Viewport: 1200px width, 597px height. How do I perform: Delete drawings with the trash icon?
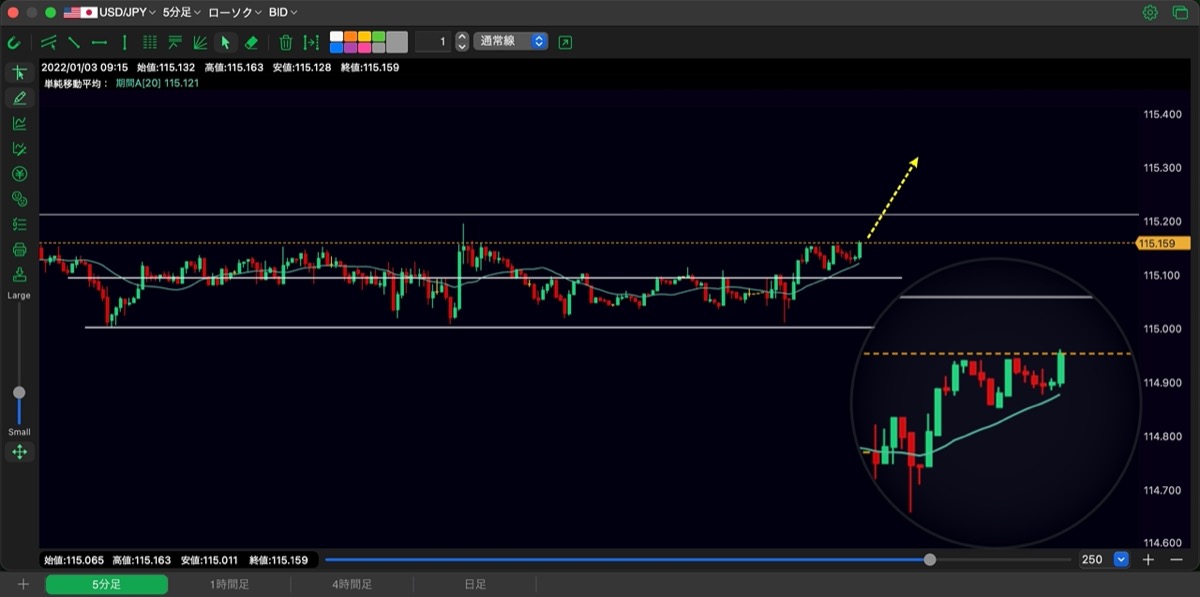(x=286, y=42)
